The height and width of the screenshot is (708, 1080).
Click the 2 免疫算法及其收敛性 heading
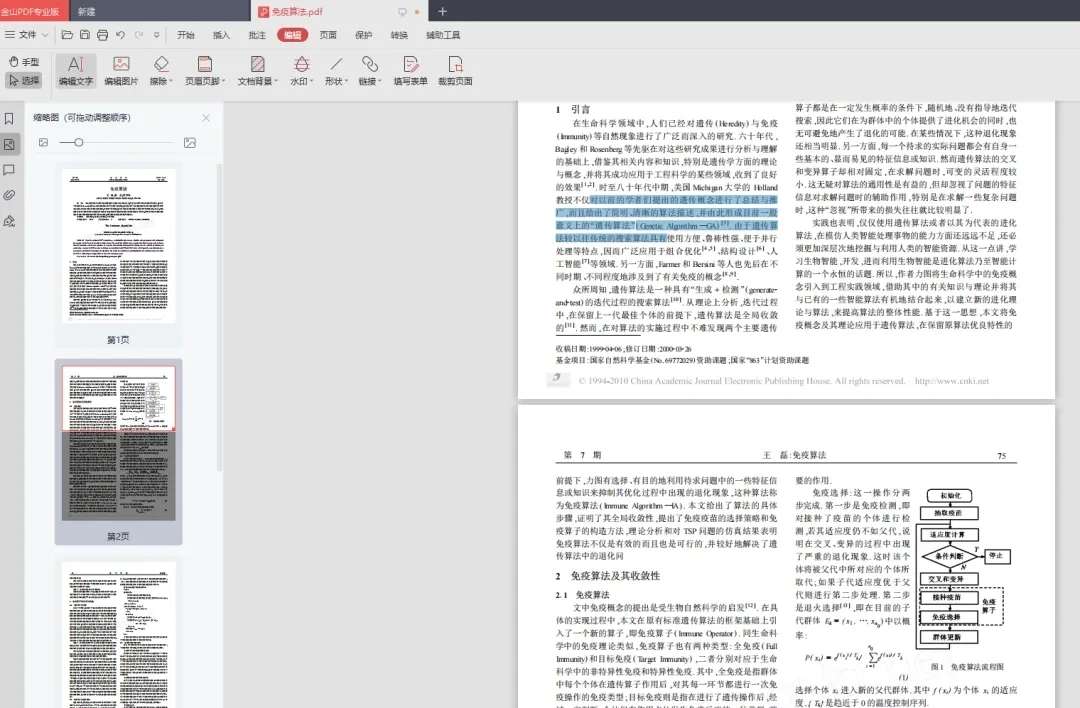tap(608, 576)
